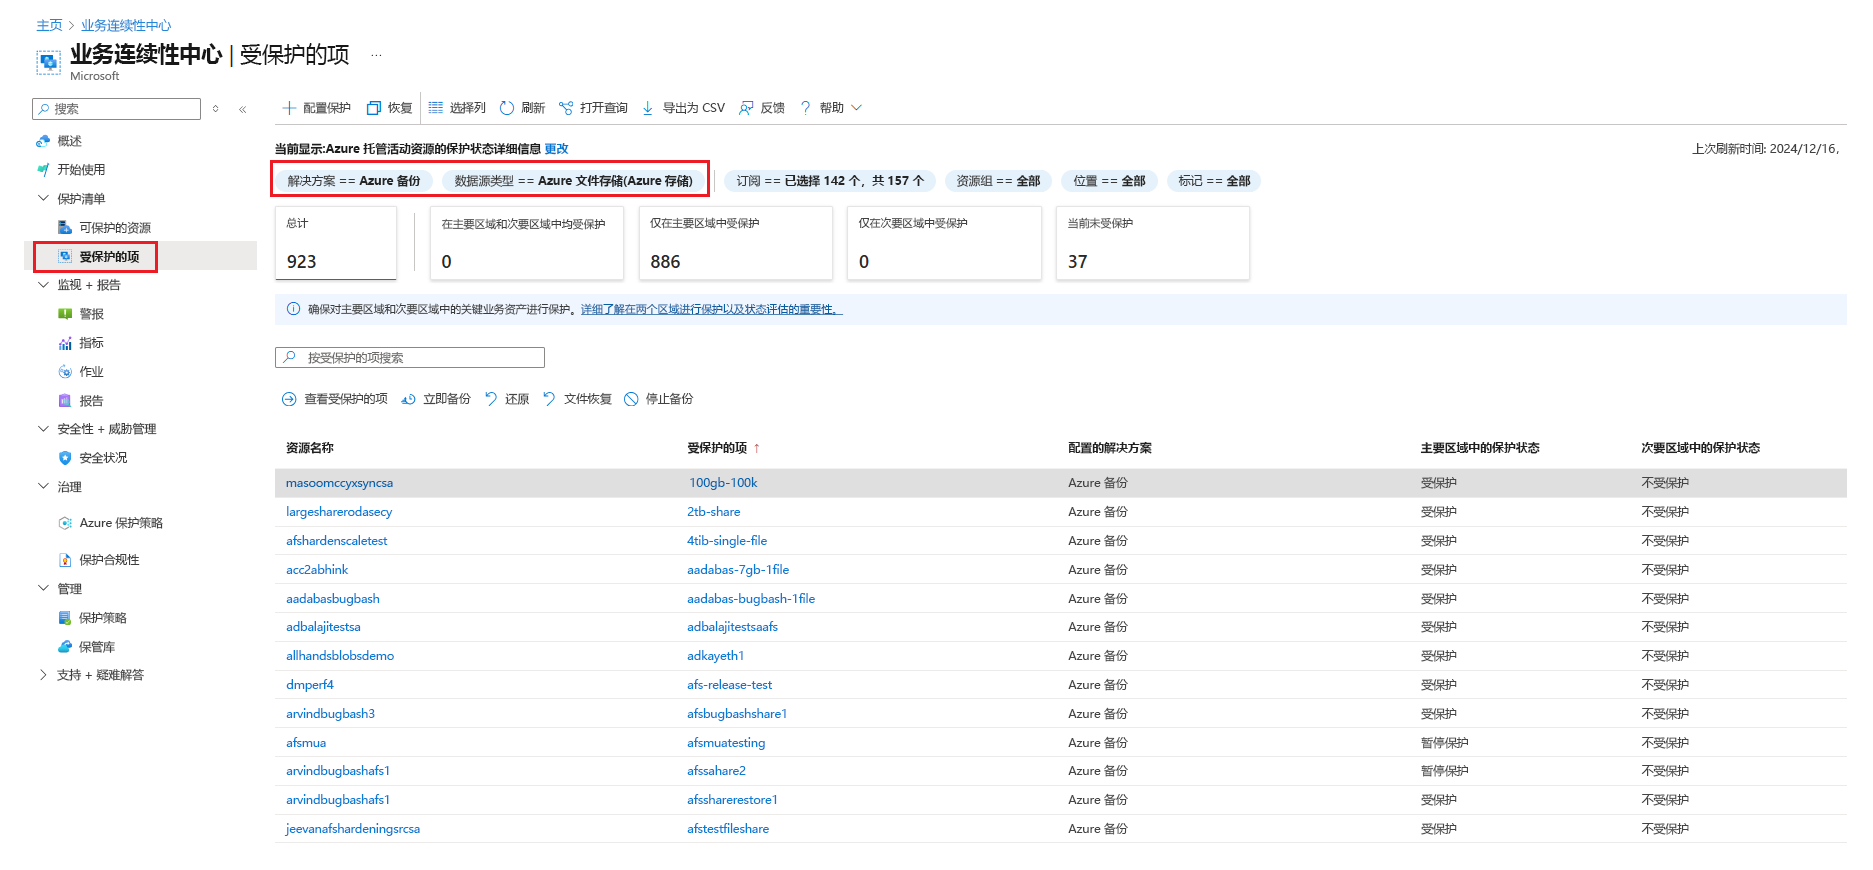1873x870 pixels.
Task: Open the 选择列 column chooser icon
Action: pyautogui.click(x=436, y=108)
